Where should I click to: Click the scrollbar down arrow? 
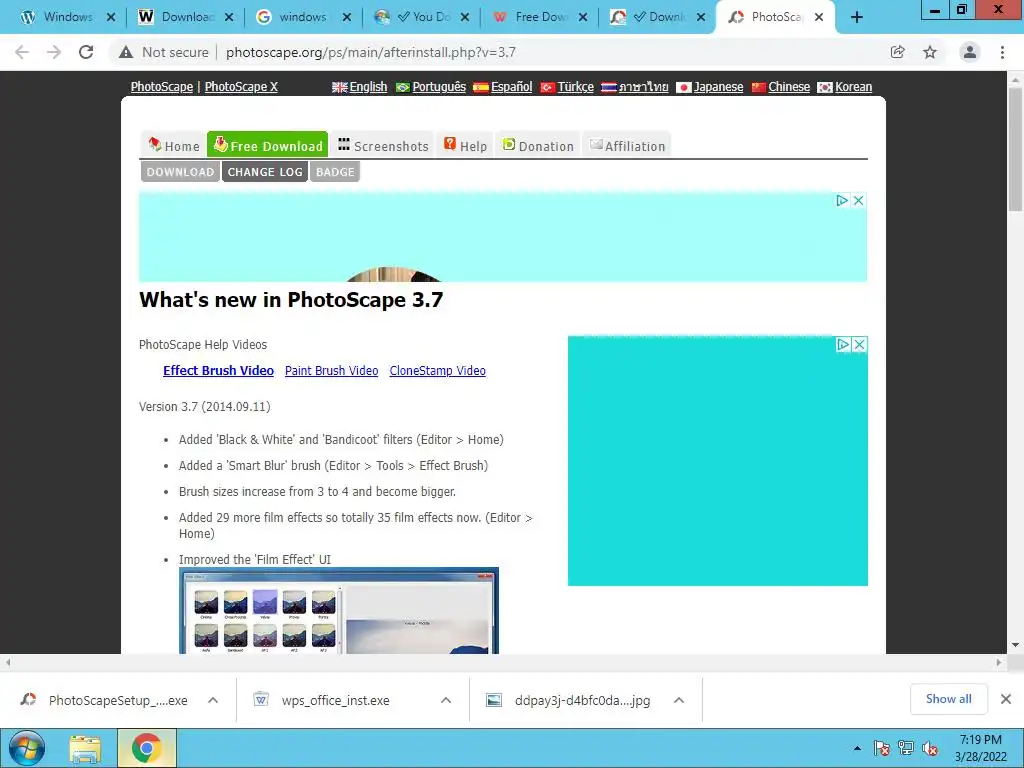1015,645
